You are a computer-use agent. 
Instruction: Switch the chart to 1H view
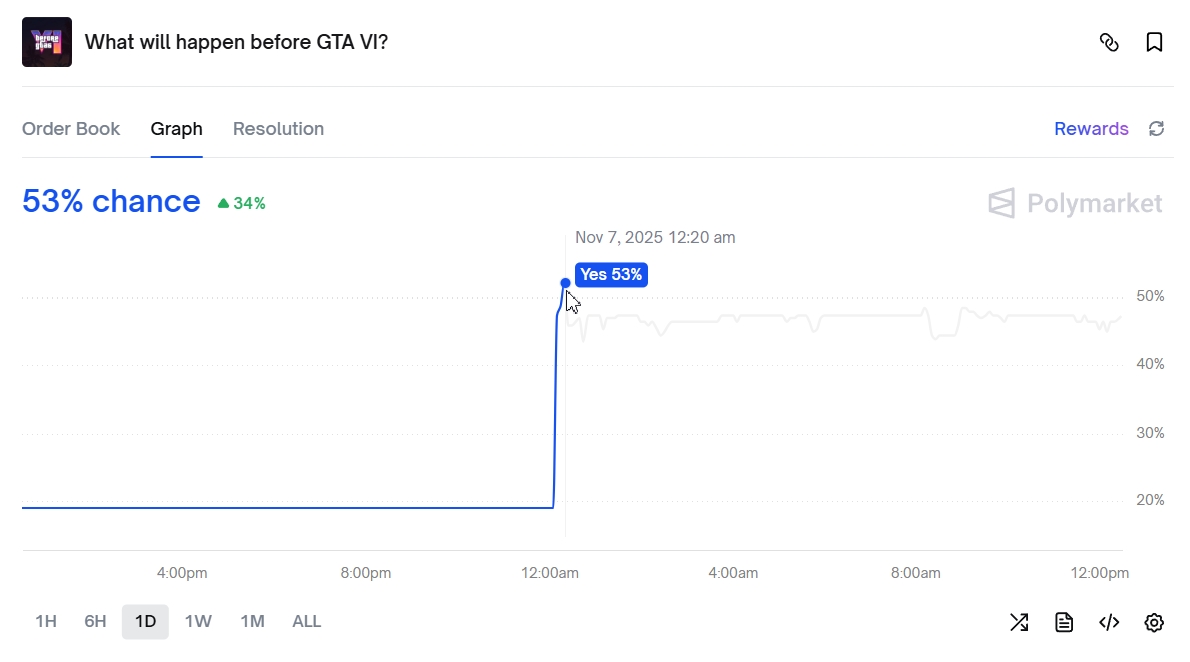[x=44, y=621]
